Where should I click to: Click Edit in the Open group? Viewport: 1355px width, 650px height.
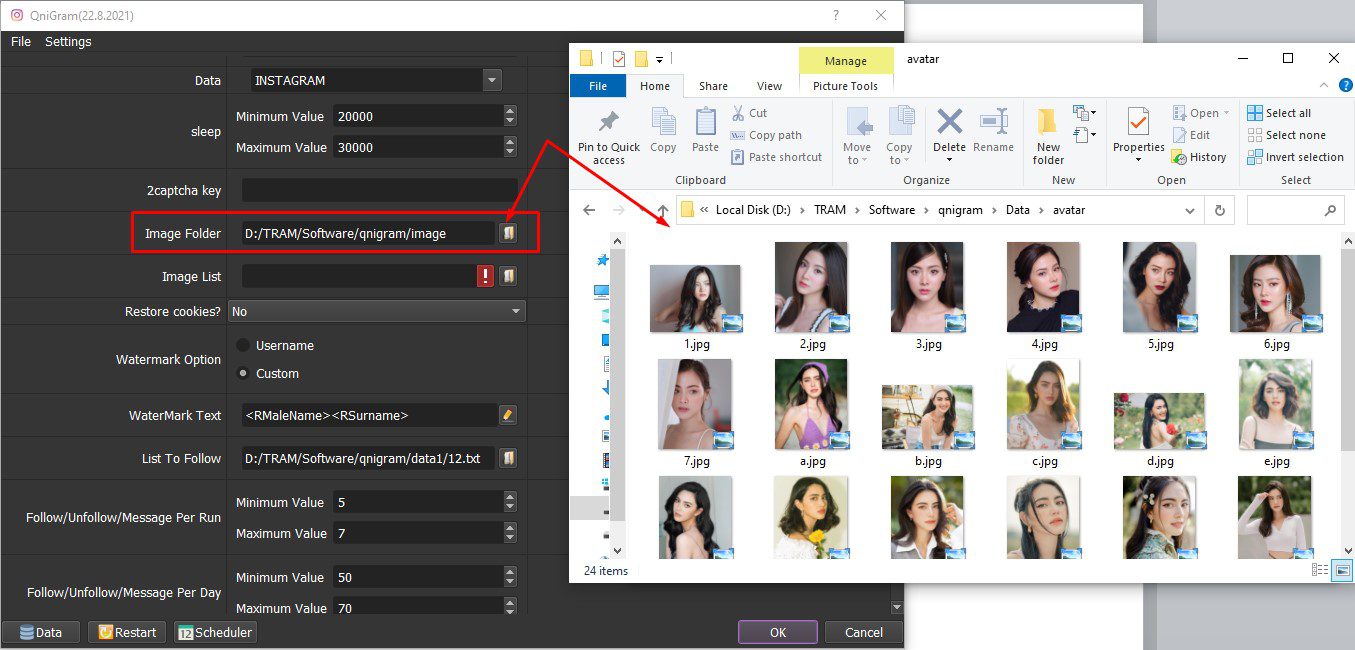coord(1190,135)
